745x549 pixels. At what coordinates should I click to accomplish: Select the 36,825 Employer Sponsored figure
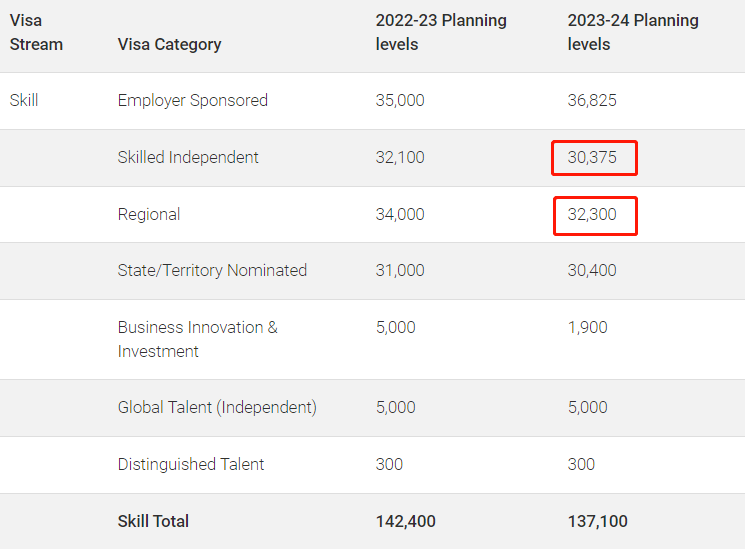(594, 100)
